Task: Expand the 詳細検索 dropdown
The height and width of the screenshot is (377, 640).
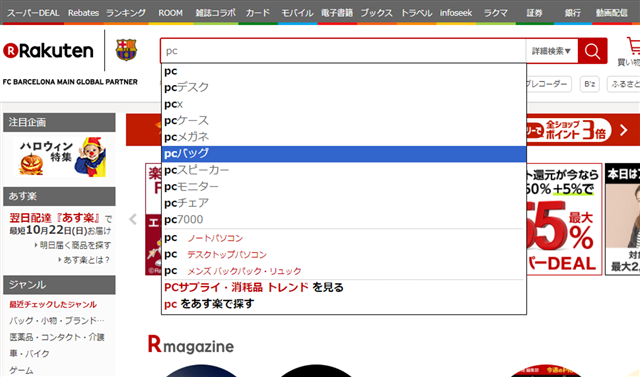Action: click(x=551, y=51)
